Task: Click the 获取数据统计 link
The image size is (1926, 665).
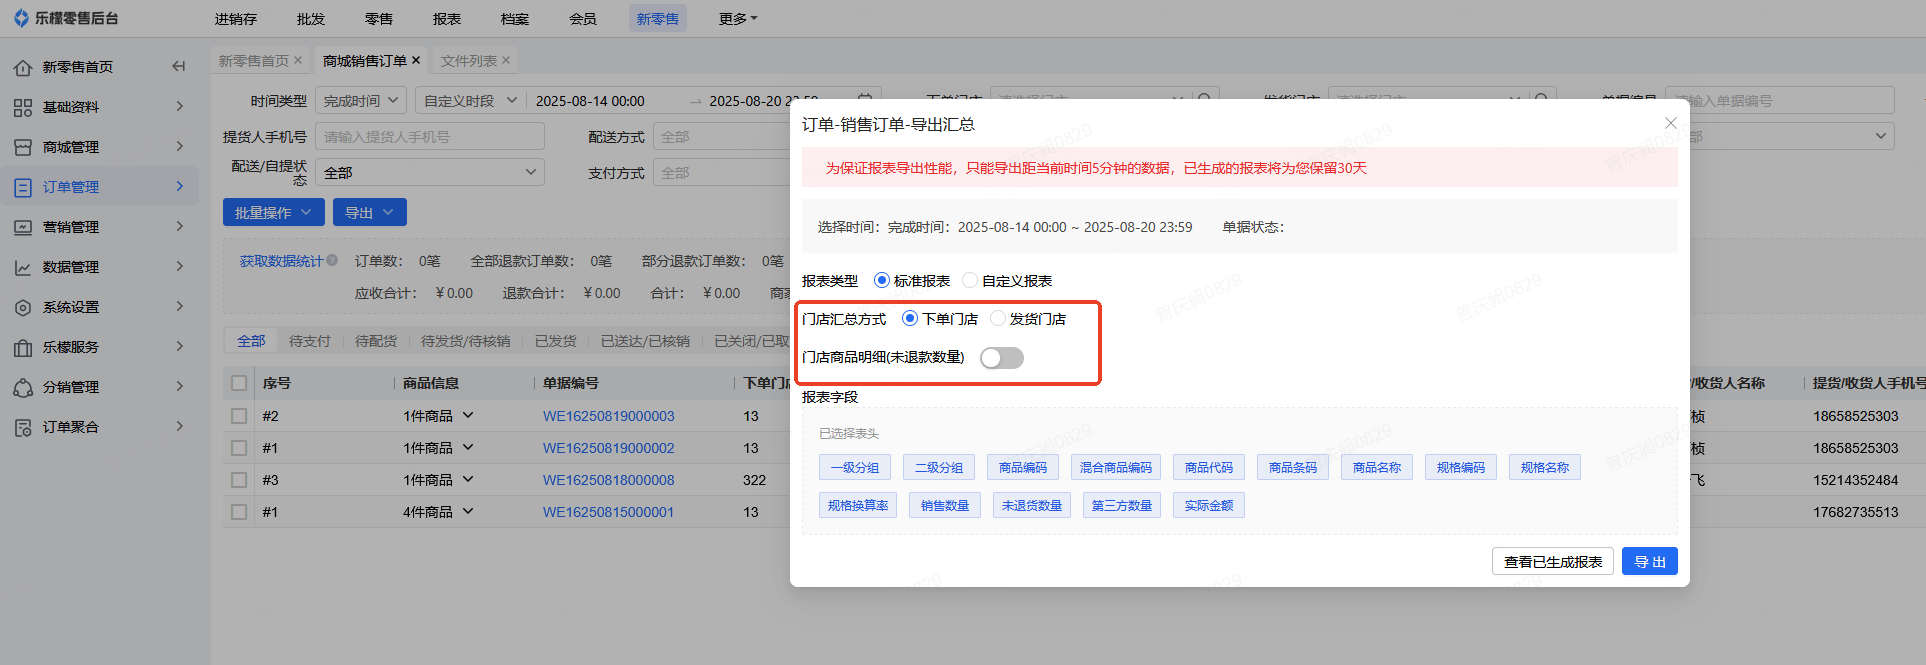Action: (x=281, y=261)
